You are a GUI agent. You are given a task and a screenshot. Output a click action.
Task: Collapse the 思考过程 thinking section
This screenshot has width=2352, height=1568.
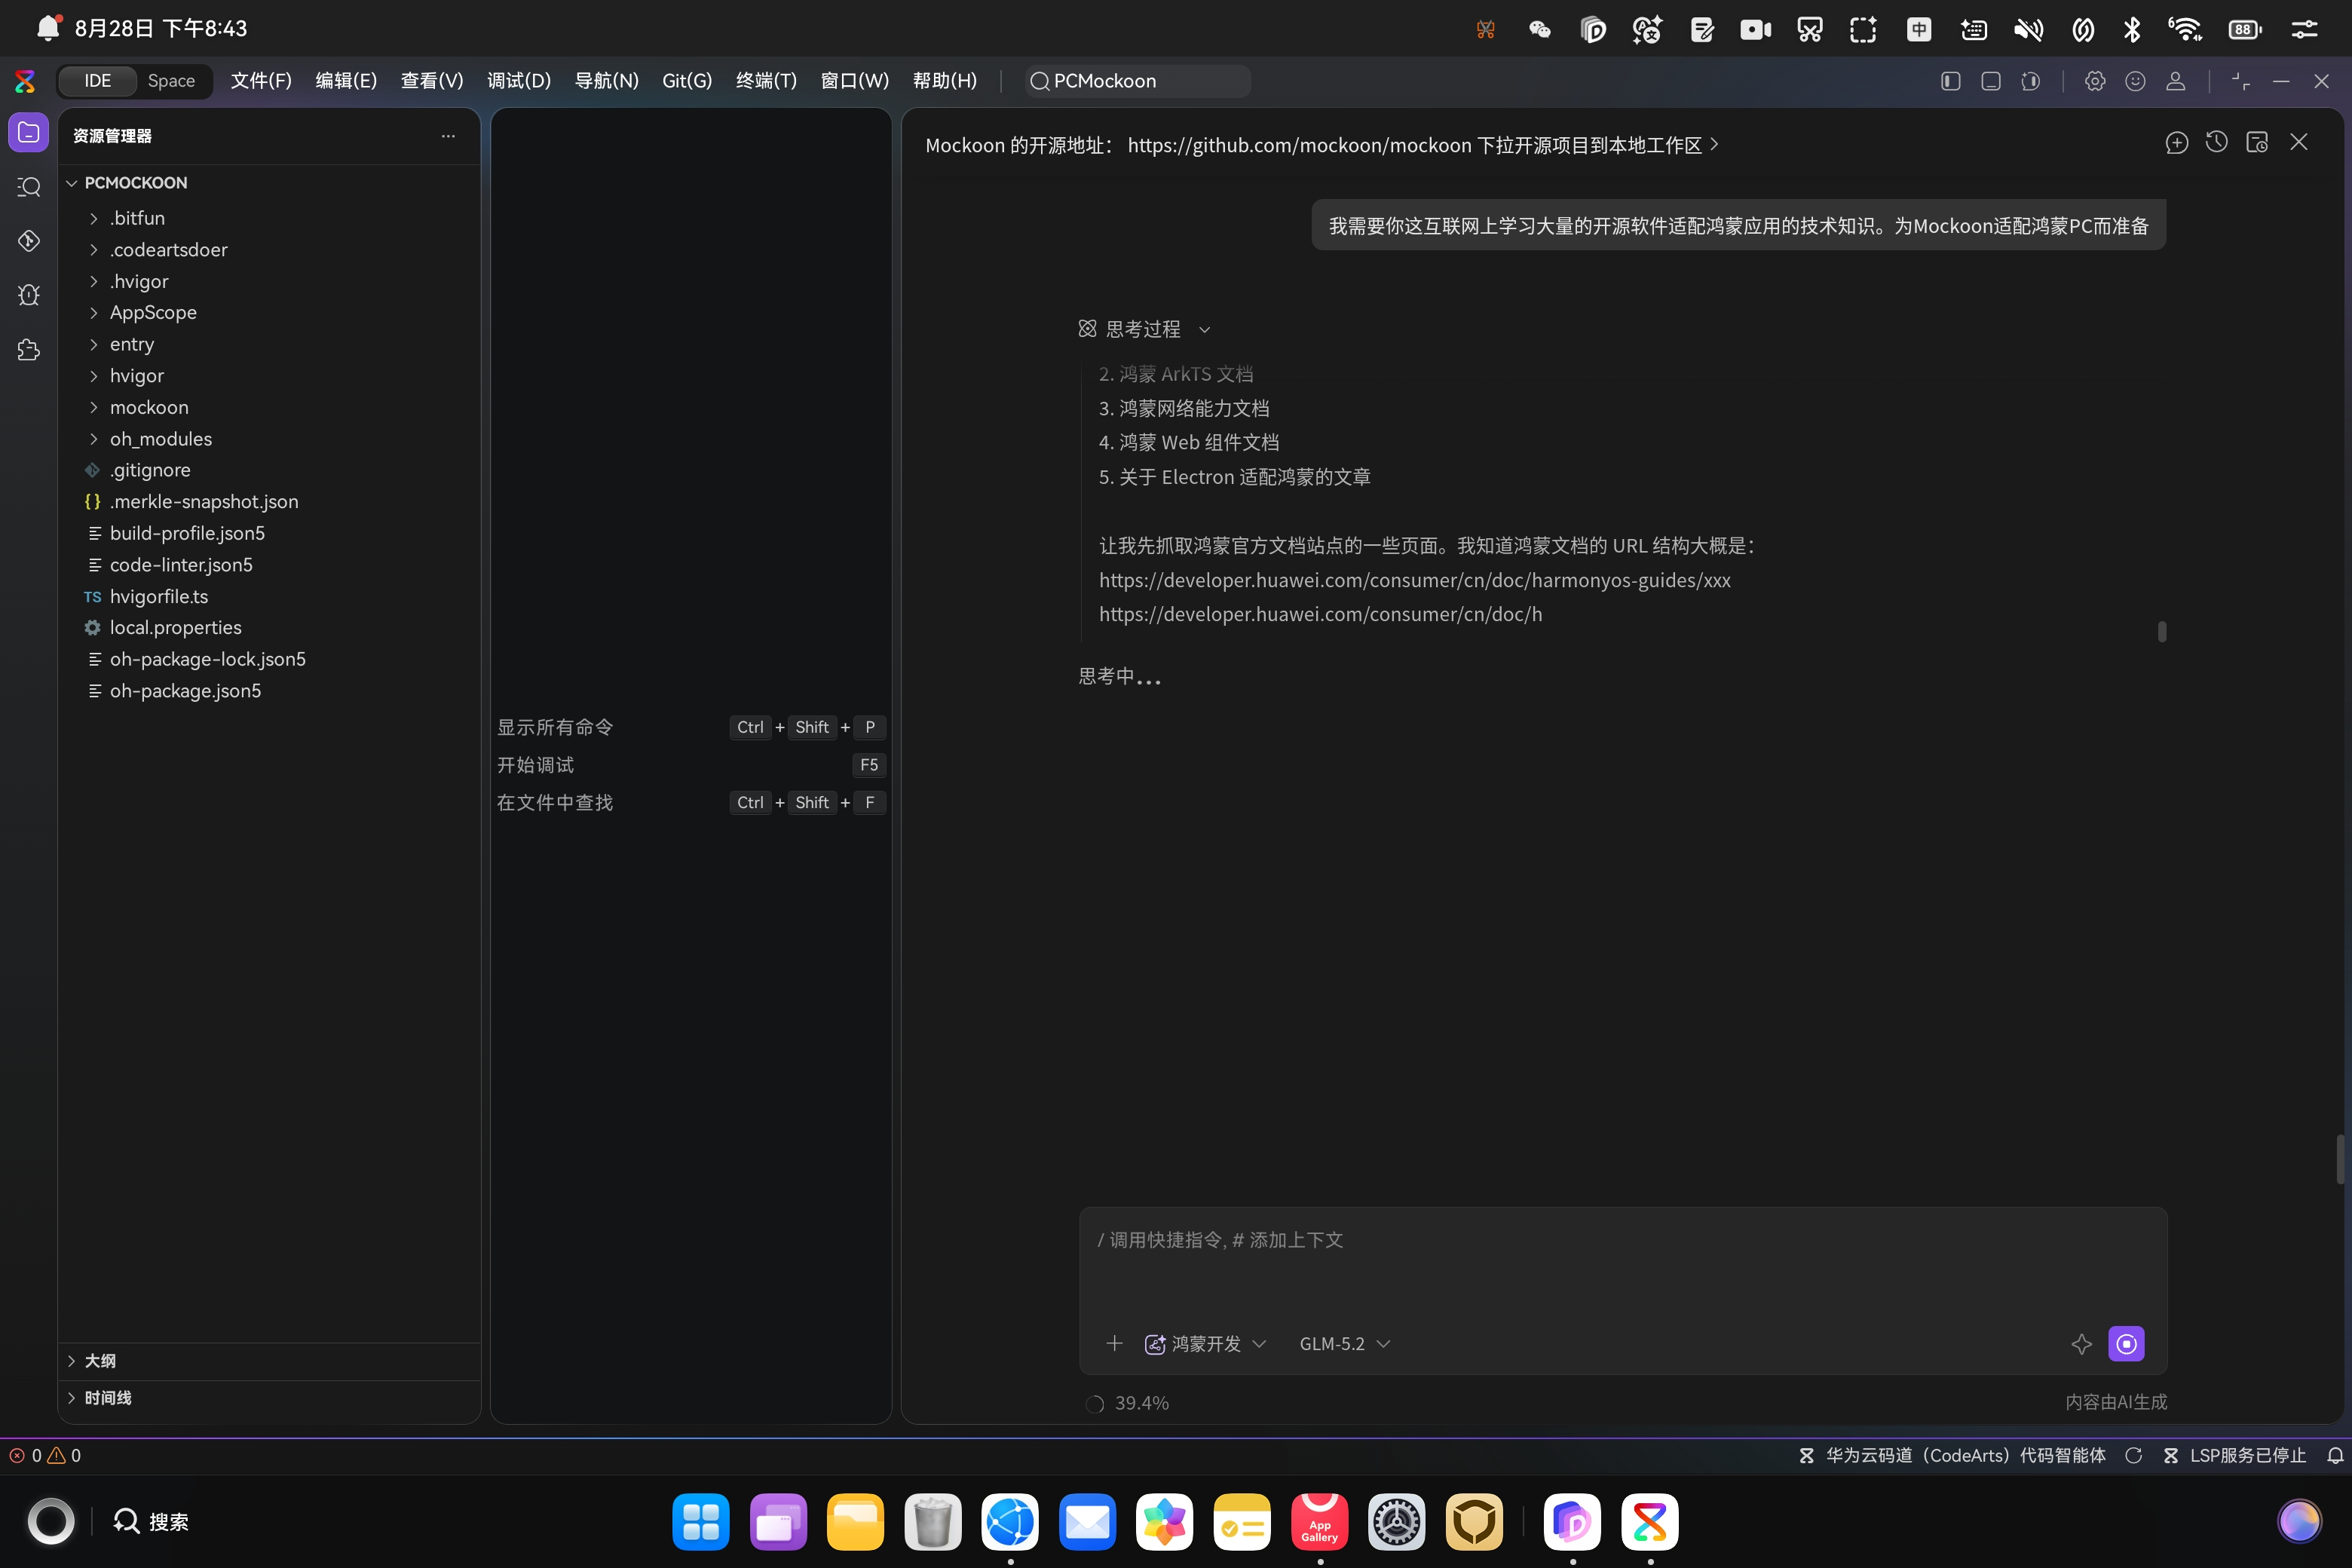1144,329
